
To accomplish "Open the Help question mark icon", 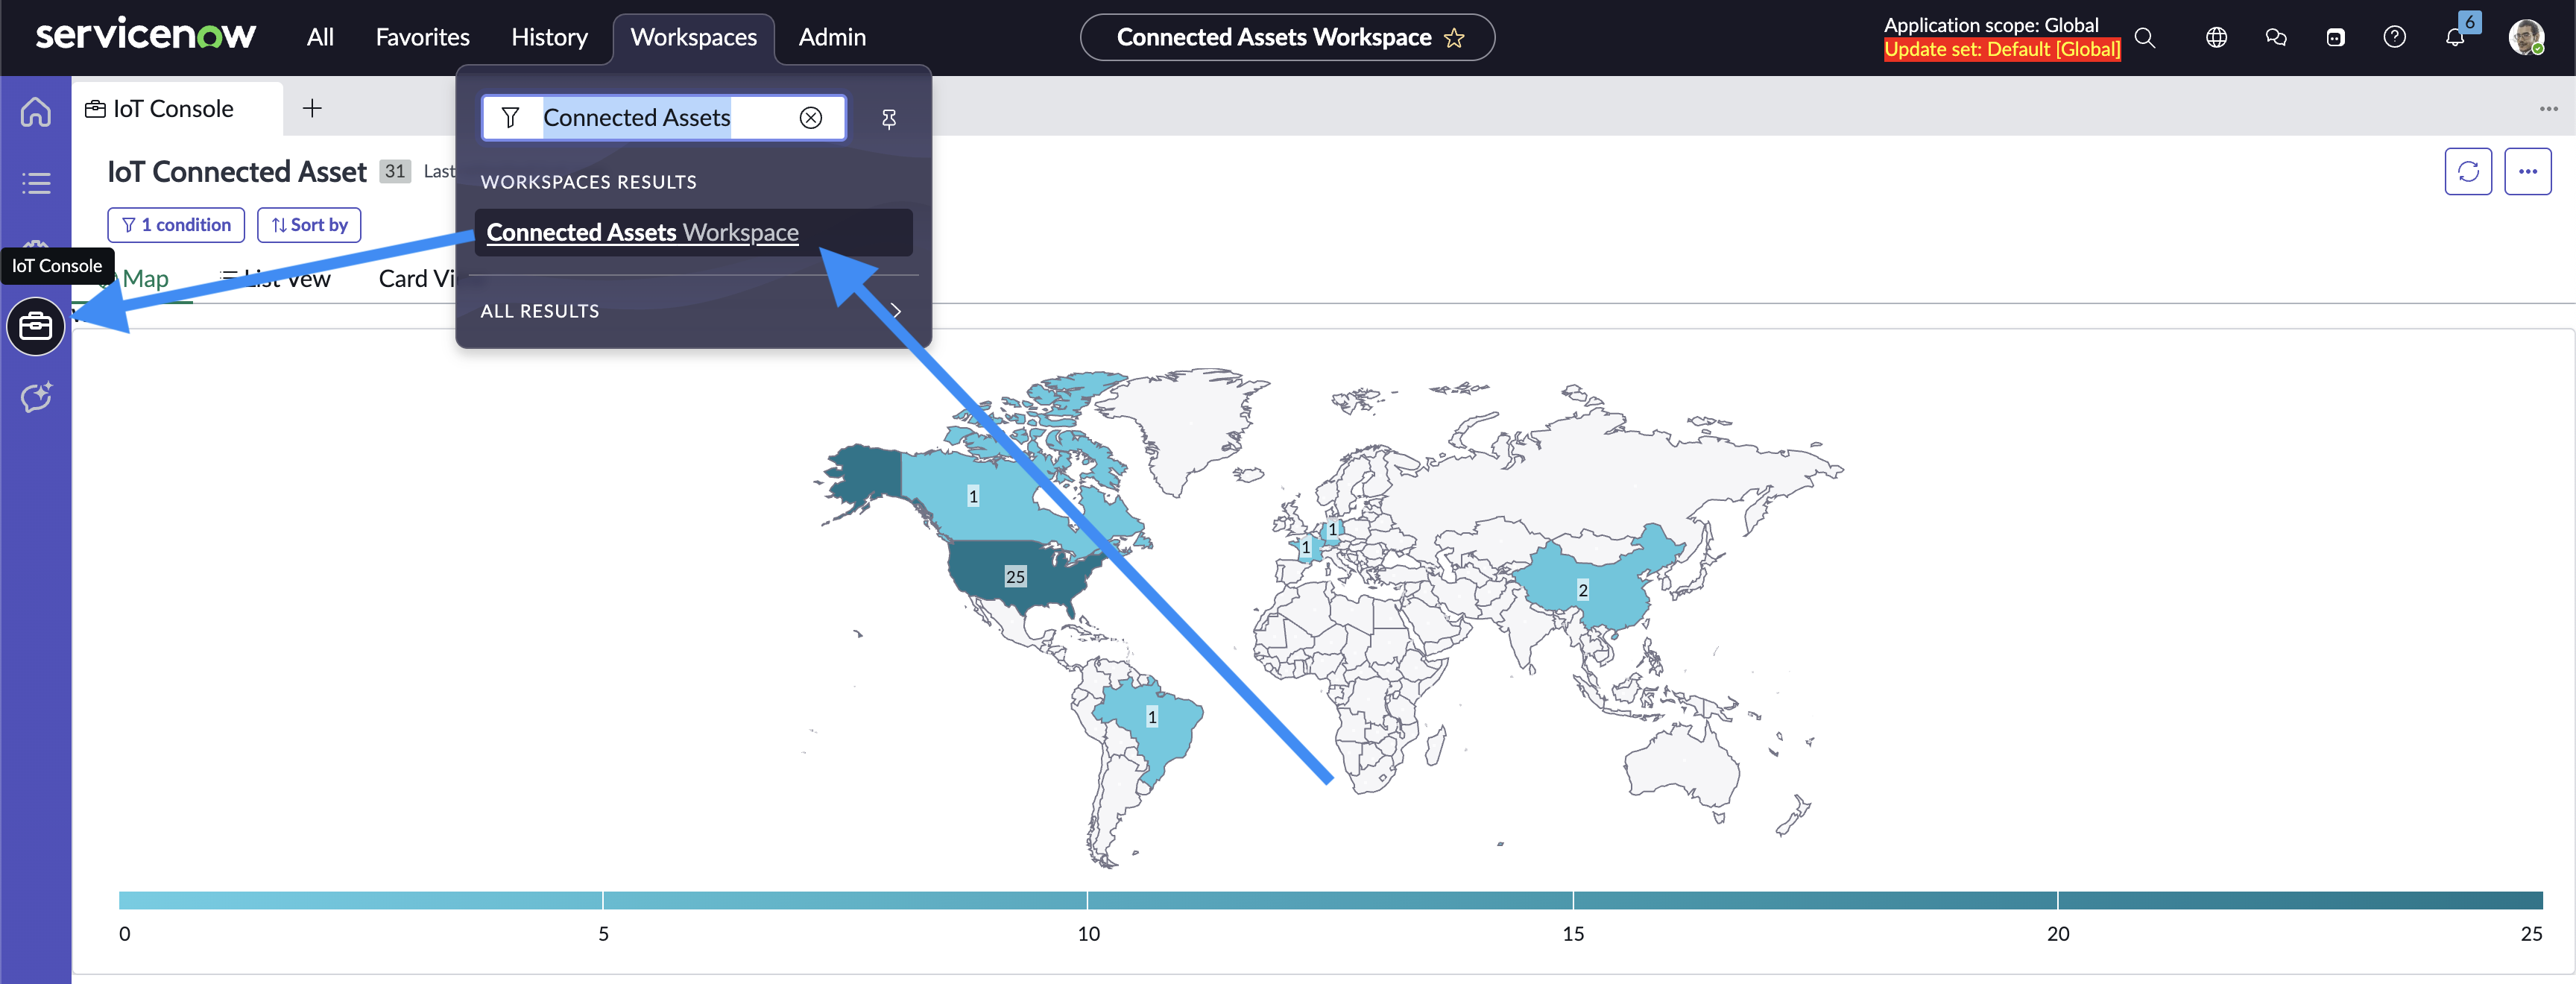I will [x=2394, y=38].
